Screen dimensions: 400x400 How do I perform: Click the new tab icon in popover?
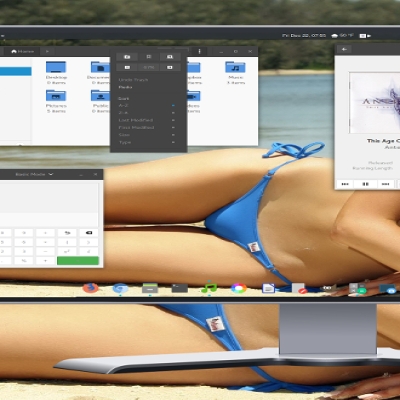point(170,57)
